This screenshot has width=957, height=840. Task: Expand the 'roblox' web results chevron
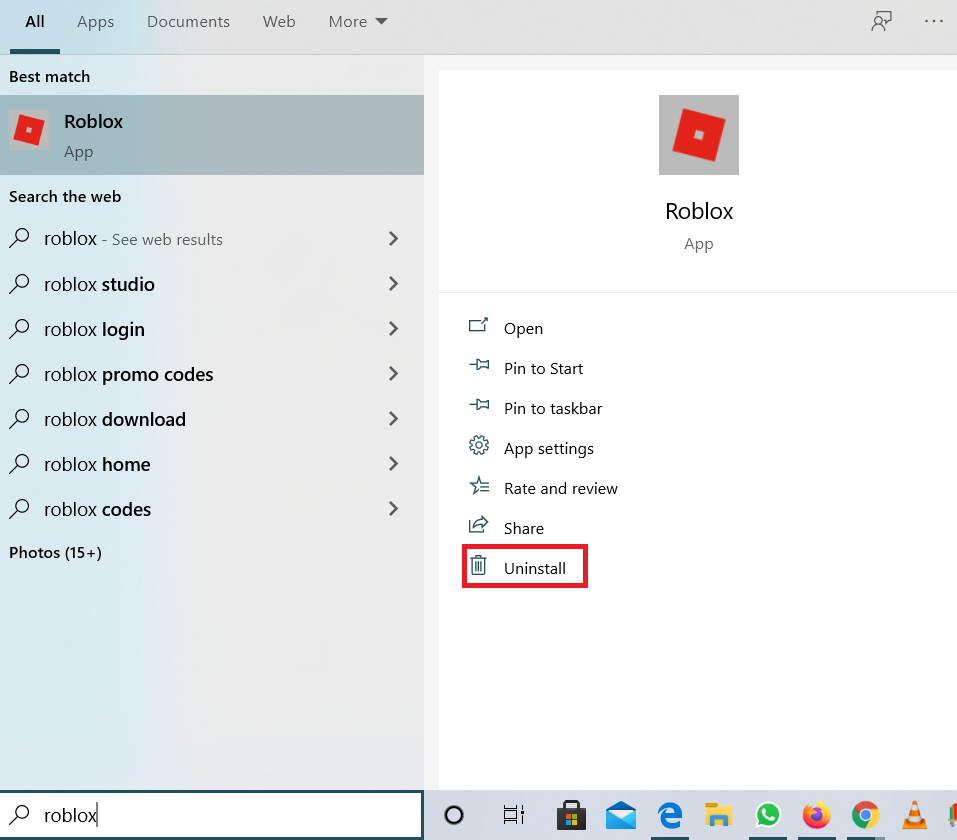click(x=394, y=239)
